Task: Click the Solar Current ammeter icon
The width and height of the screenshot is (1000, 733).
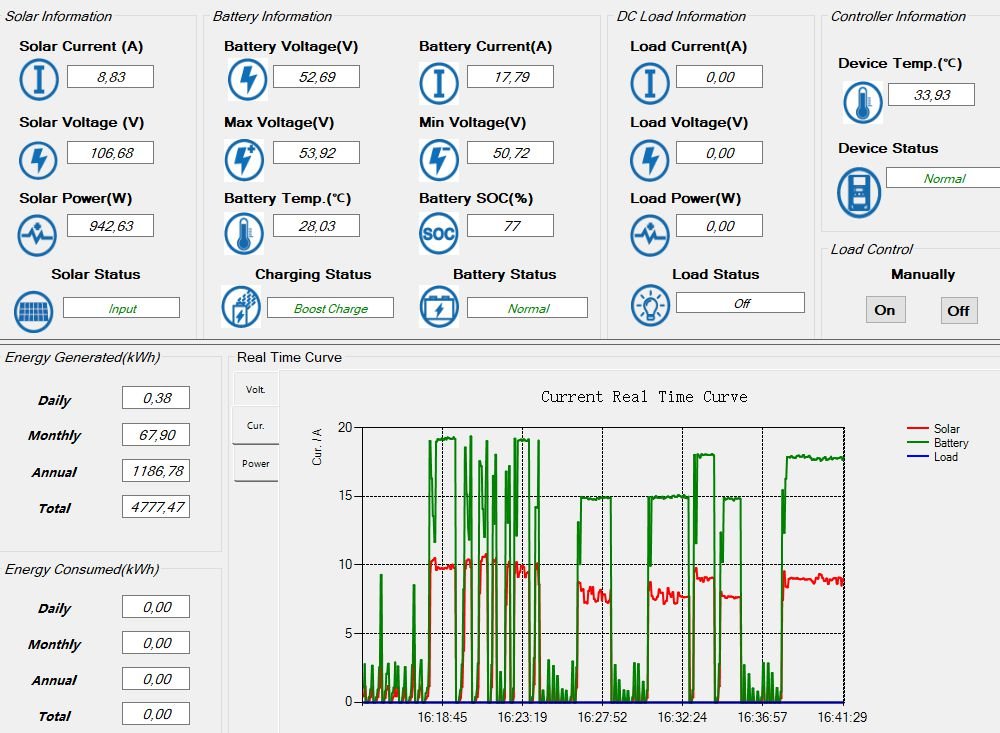Action: (x=38, y=80)
